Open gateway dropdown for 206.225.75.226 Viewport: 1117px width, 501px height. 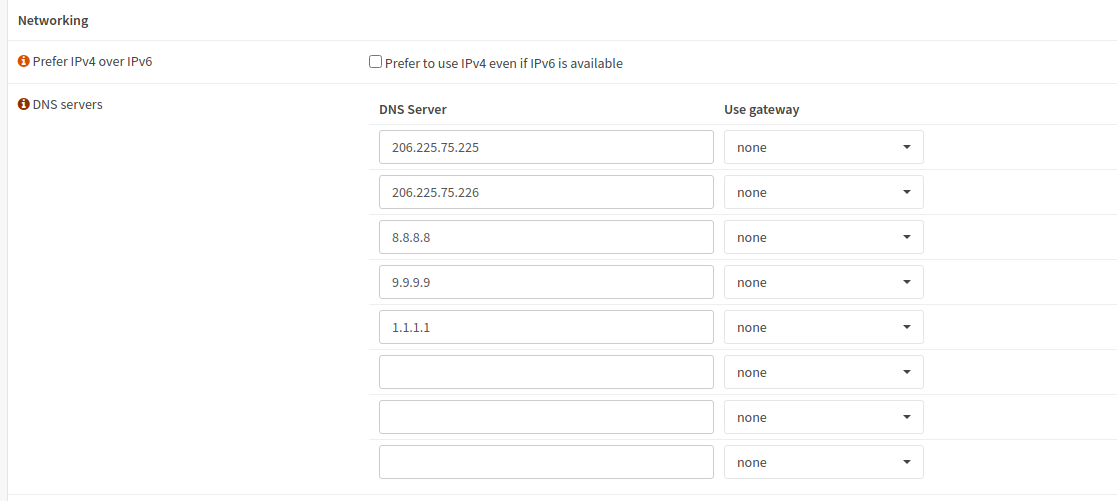point(824,192)
